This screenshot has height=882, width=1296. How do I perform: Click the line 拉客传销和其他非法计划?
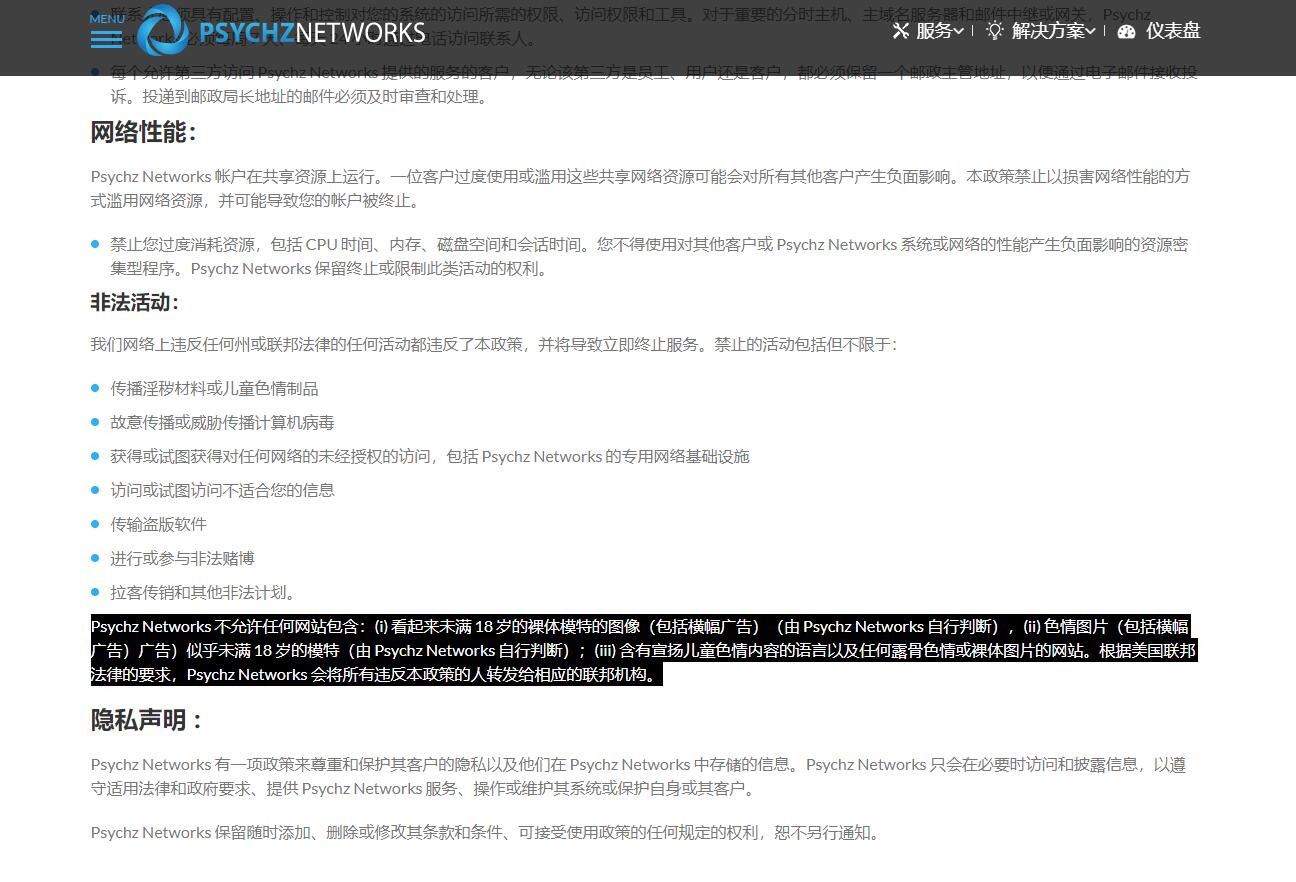203,592
